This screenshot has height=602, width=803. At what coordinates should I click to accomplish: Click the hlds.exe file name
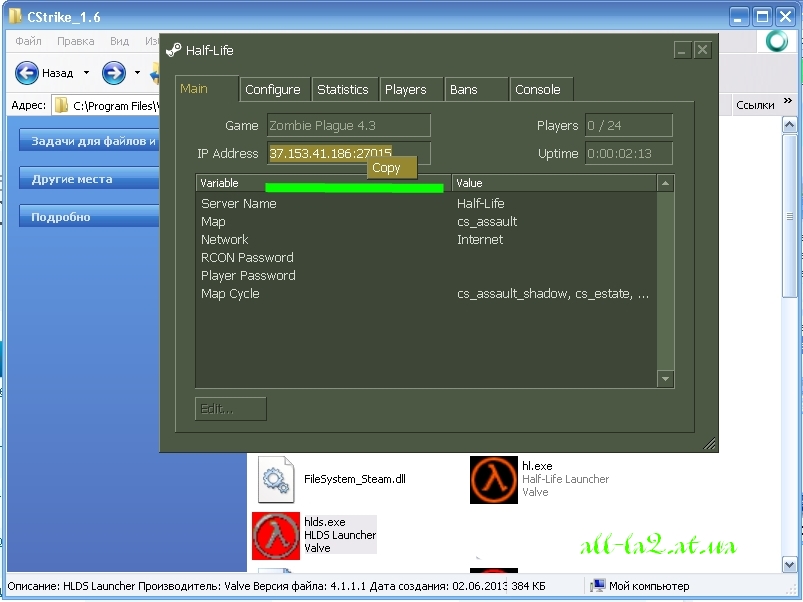[x=325, y=522]
